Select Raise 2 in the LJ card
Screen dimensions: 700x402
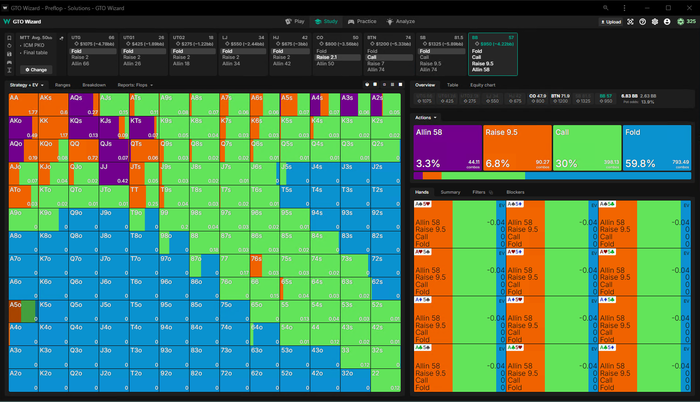click(242, 58)
